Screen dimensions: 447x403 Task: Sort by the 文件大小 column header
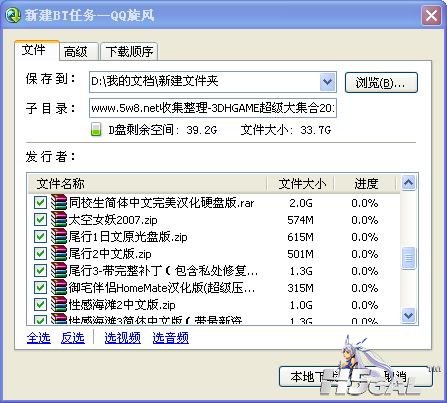tap(301, 183)
